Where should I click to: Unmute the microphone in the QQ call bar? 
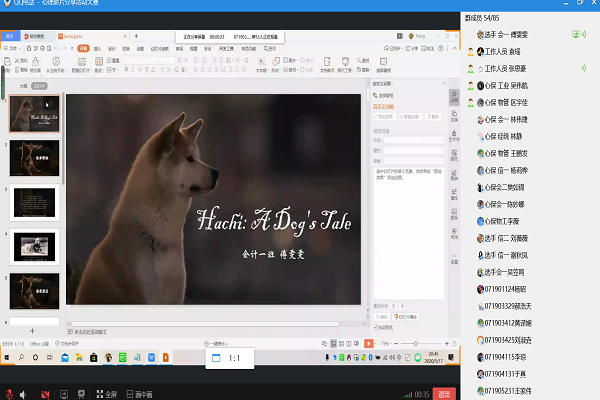pos(9,394)
